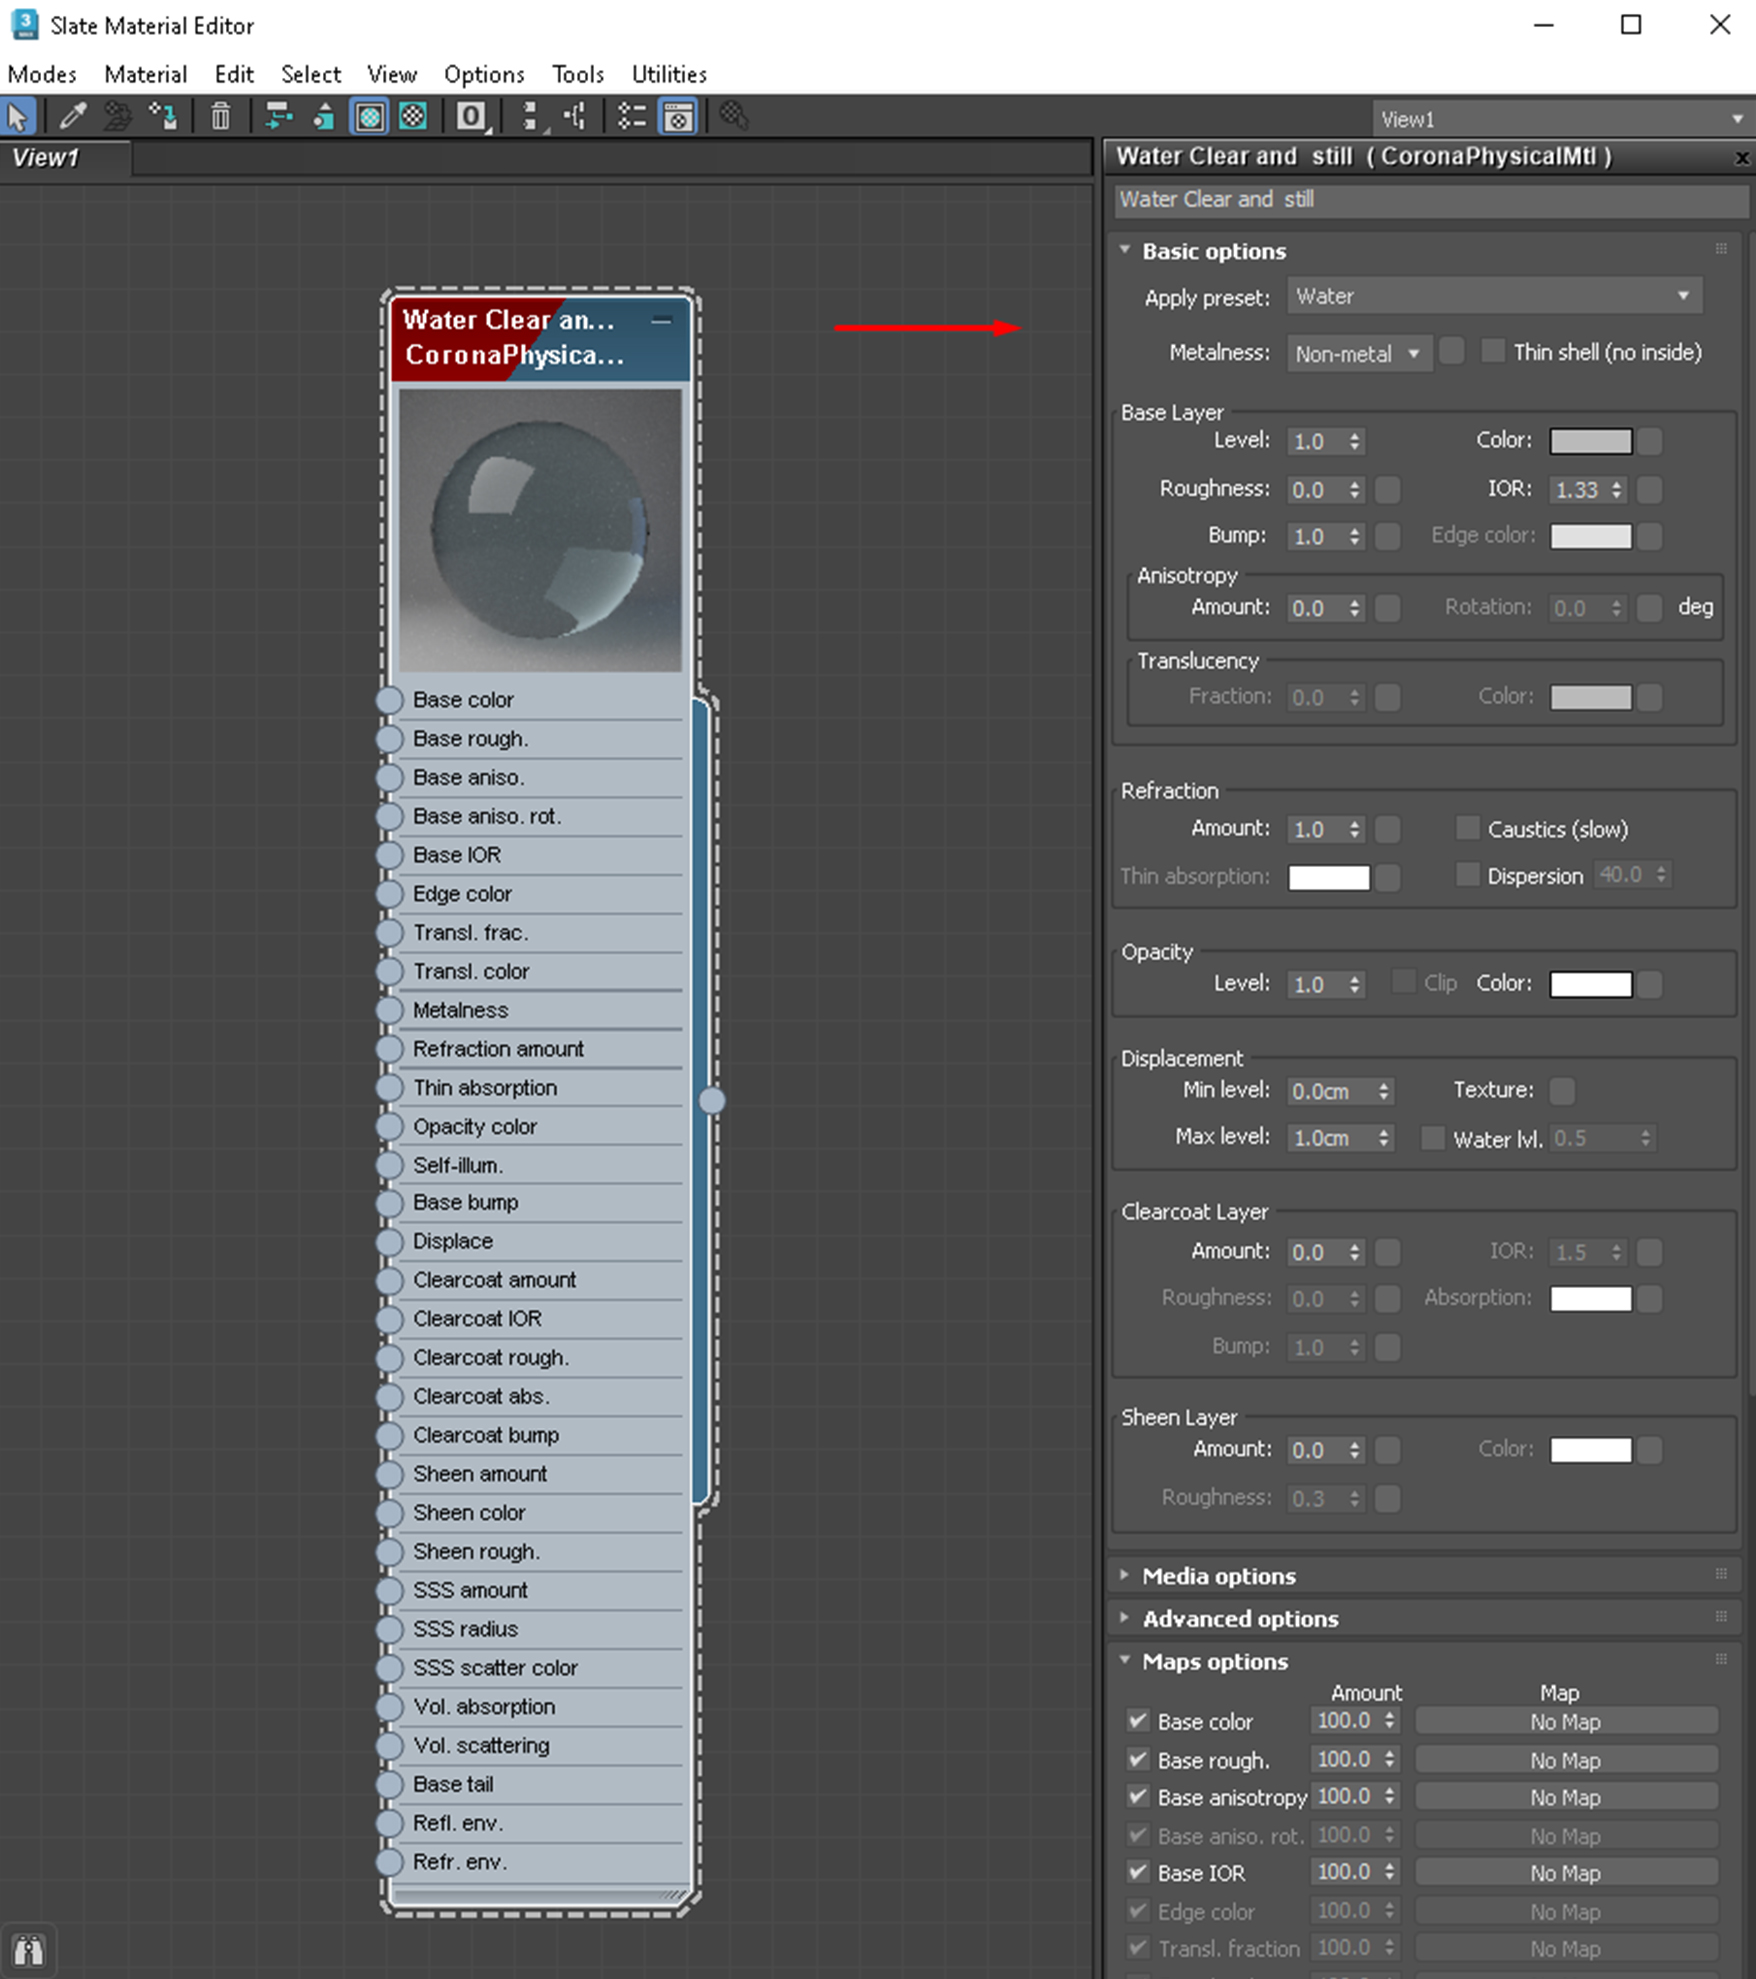Toggle Parameter editor icon

click(x=678, y=117)
